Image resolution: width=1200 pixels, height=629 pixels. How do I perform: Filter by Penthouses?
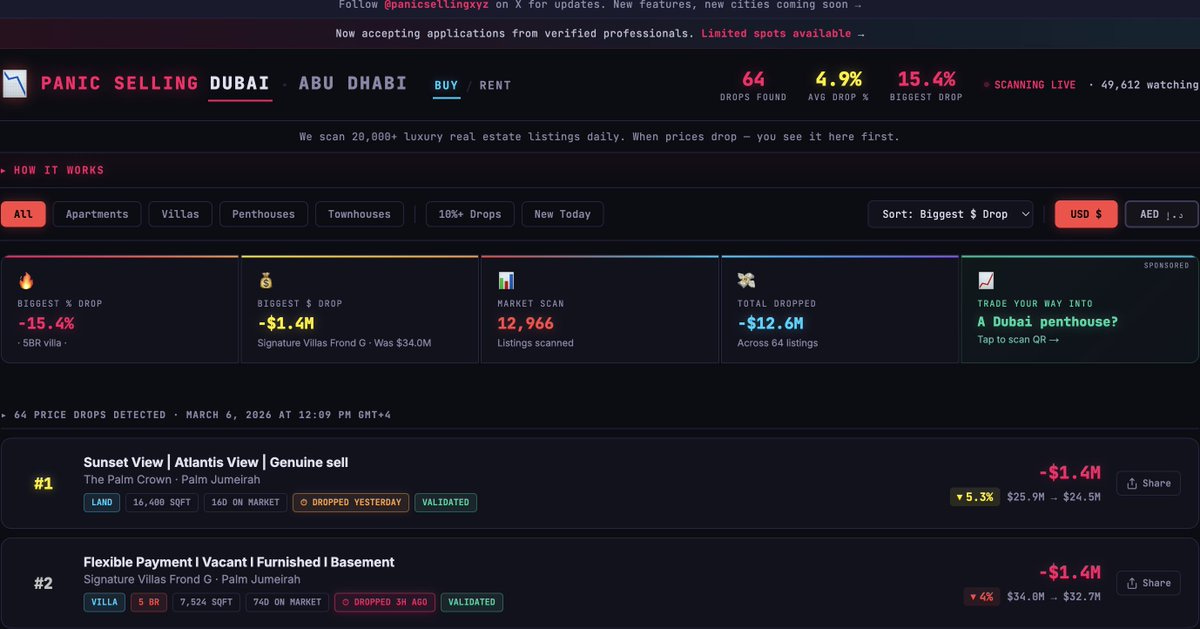pyautogui.click(x=263, y=214)
